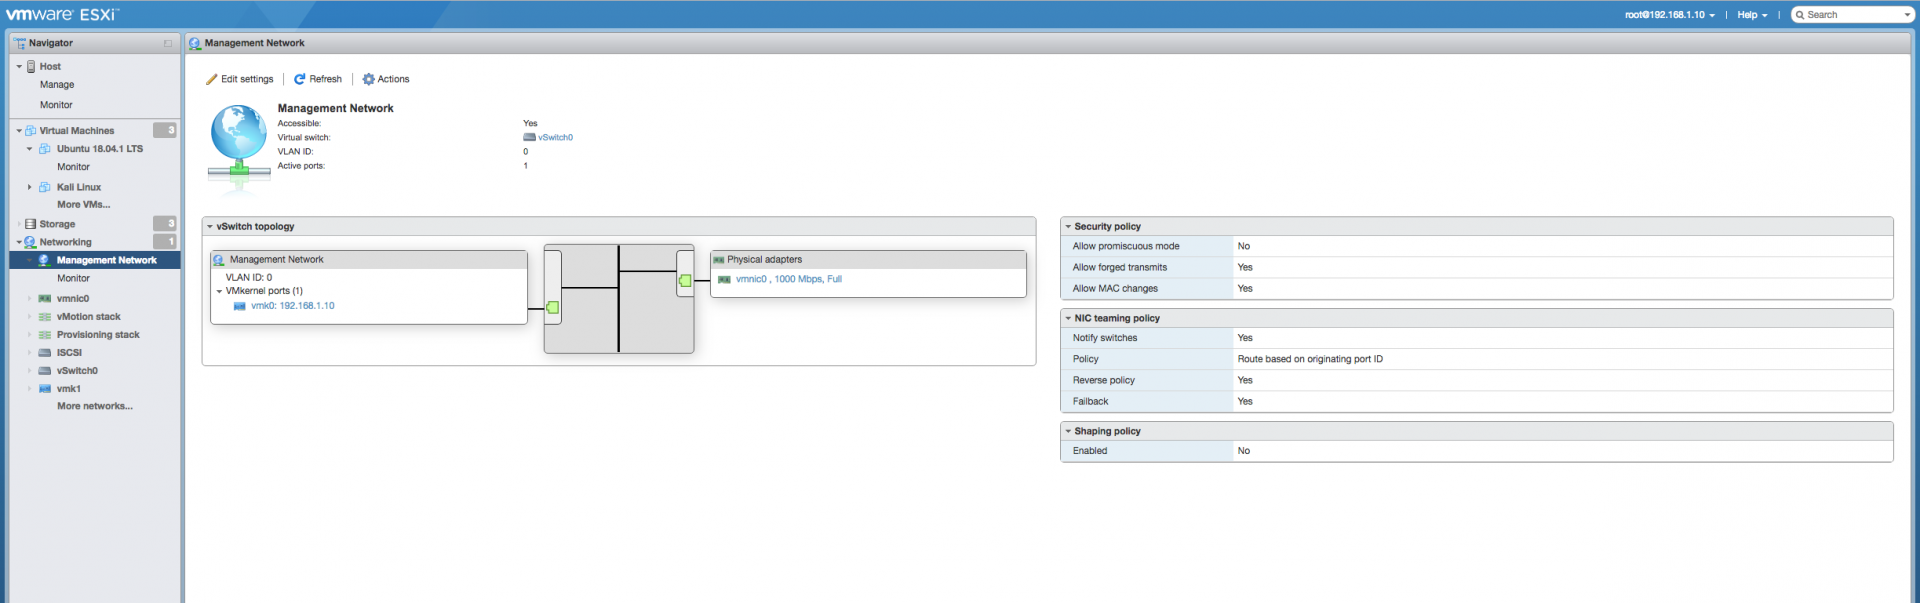Click the Navigator panel icon
1920x603 pixels.
[20, 43]
